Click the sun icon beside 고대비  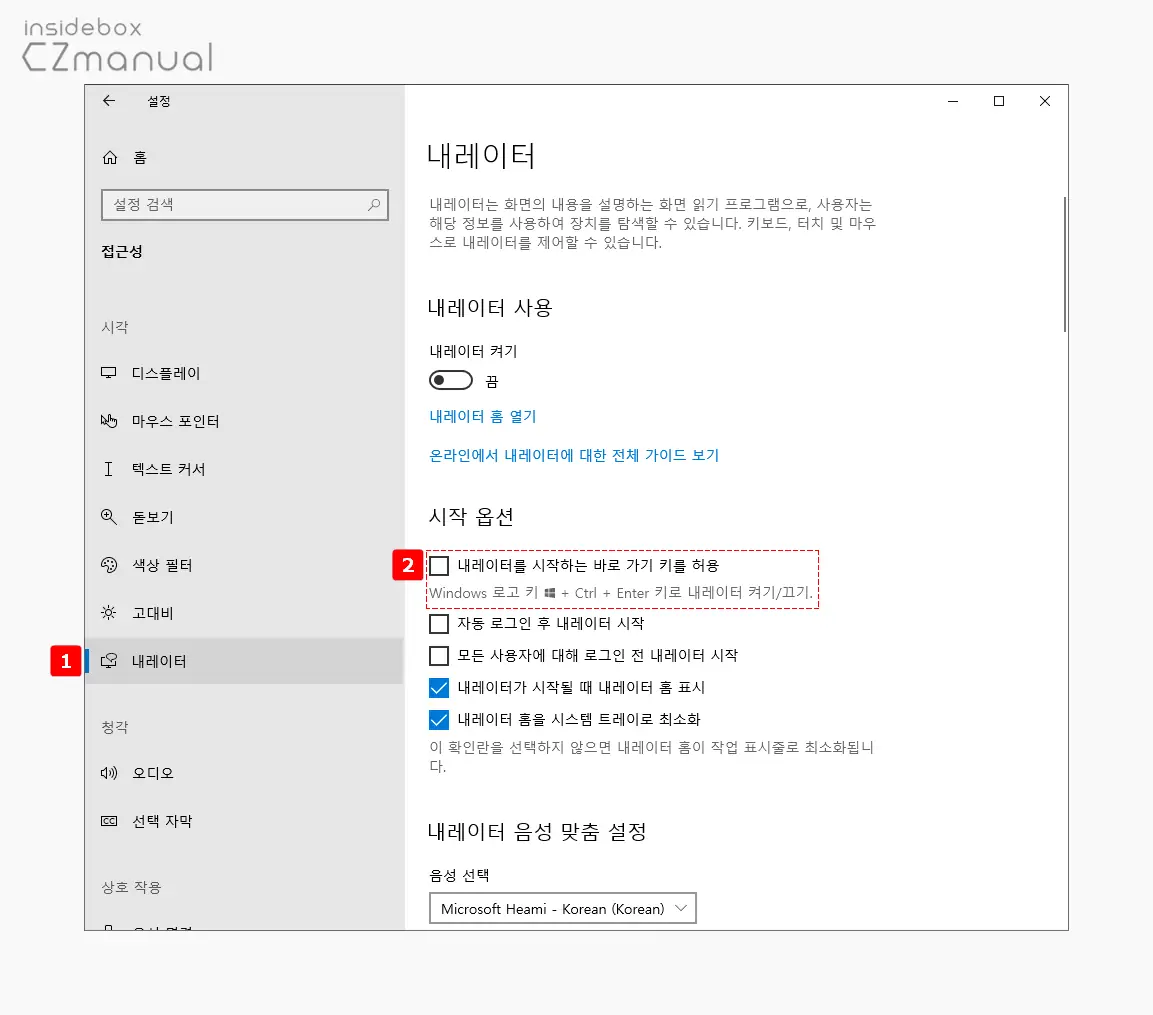click(x=109, y=613)
